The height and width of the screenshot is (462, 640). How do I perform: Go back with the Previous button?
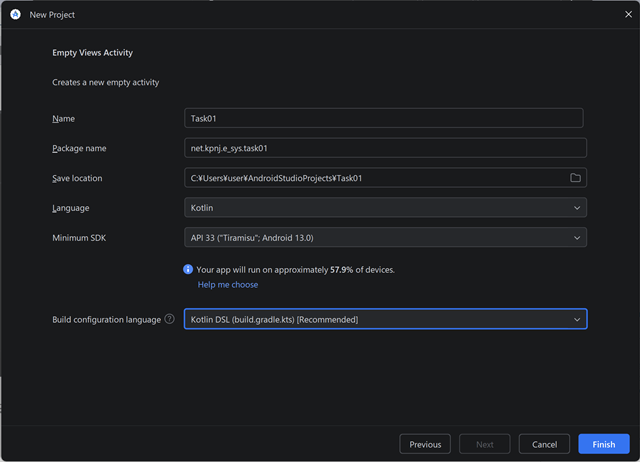[x=425, y=444]
